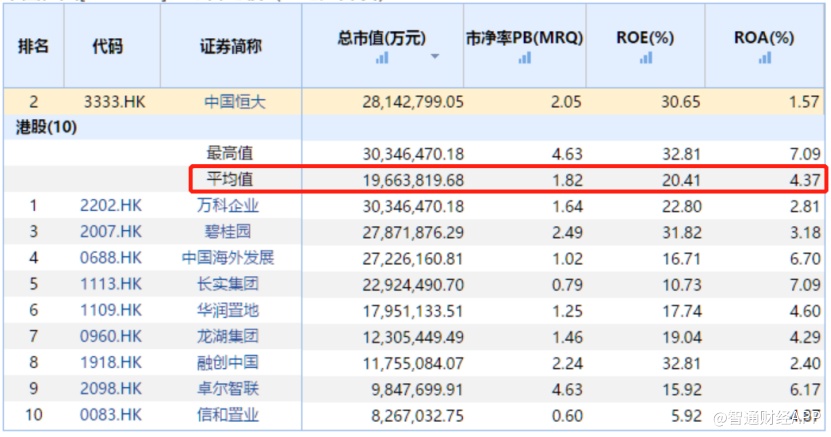831x437 pixels.
Task: Select the 总市值(万元) column header text
Action: coord(382,38)
